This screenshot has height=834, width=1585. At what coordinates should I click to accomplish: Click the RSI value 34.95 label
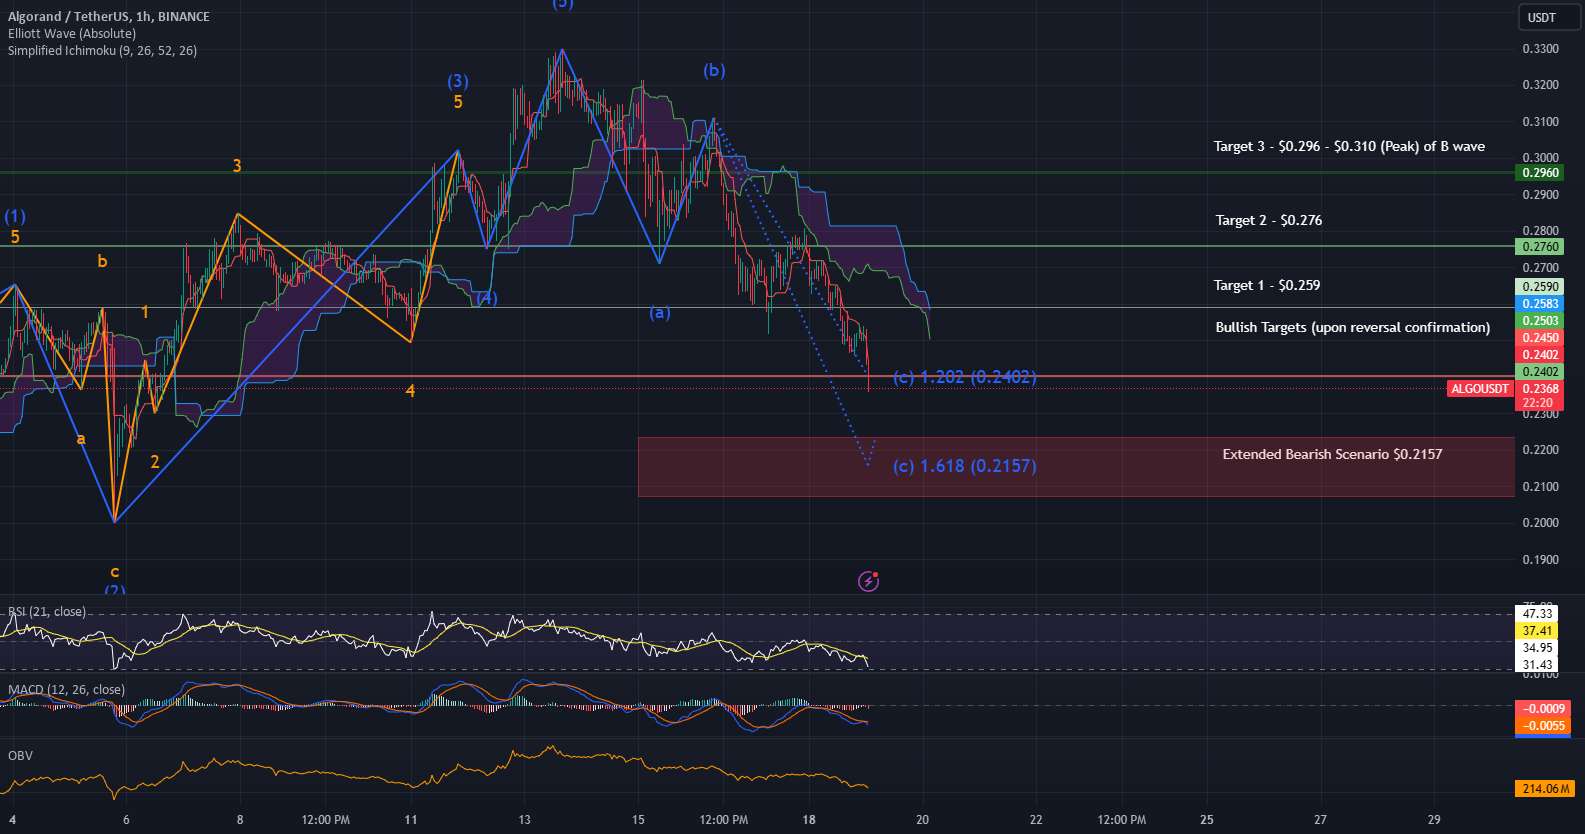point(1538,648)
